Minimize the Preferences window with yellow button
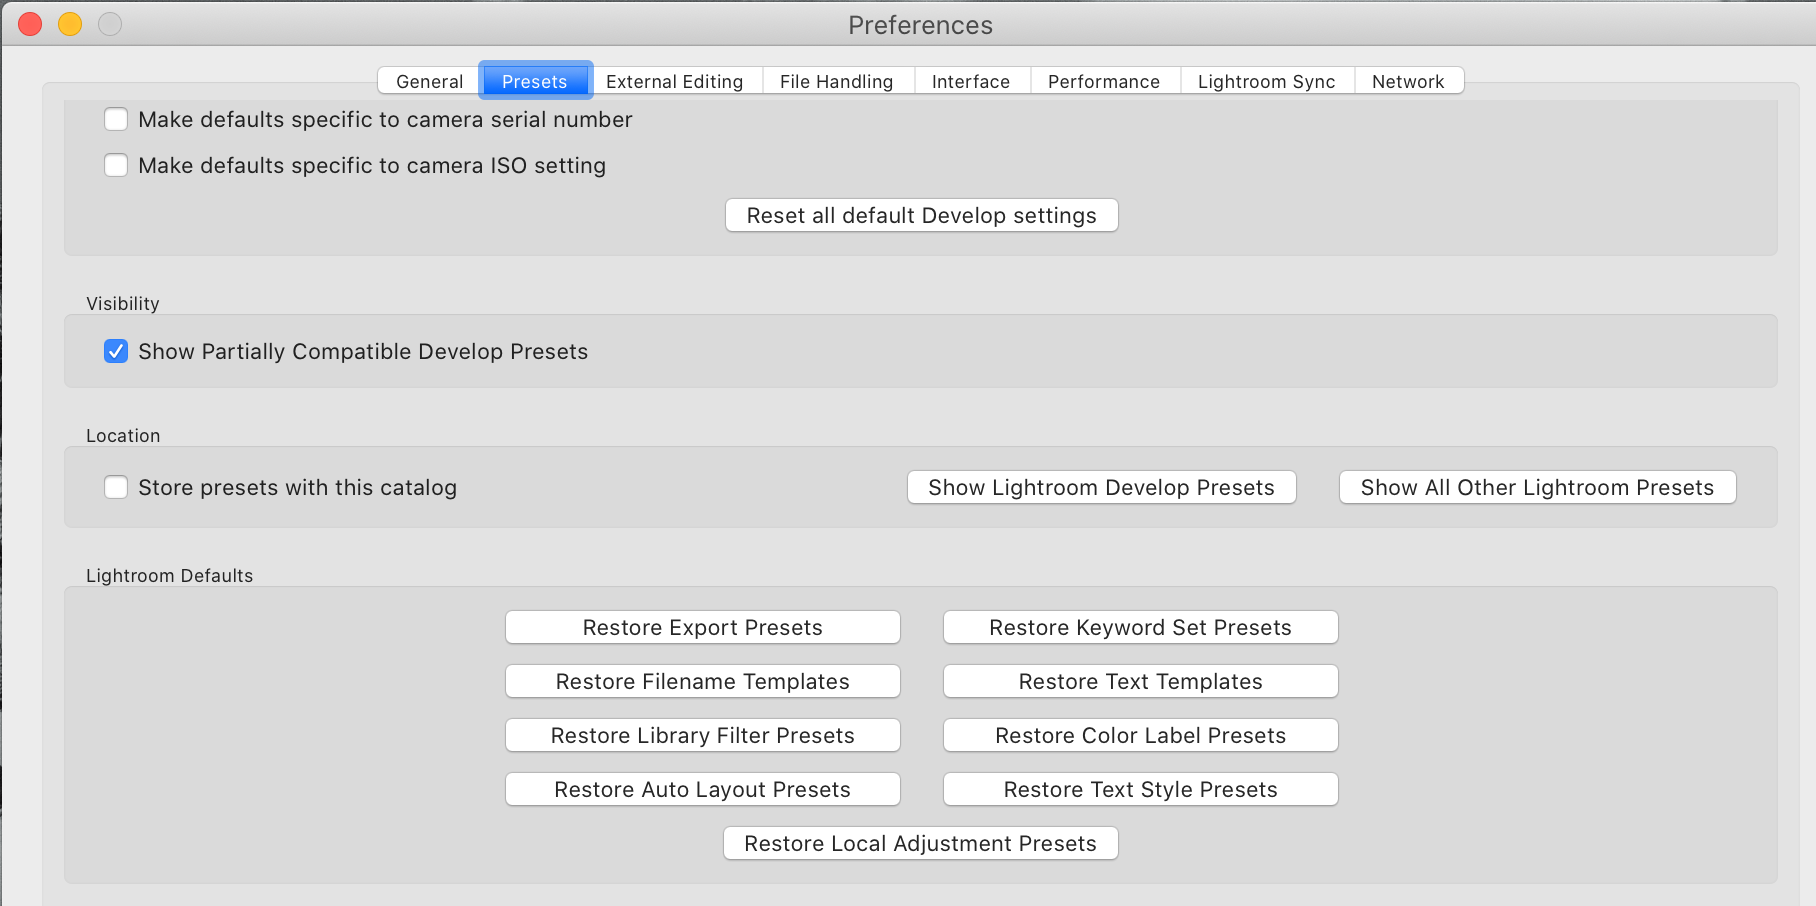The width and height of the screenshot is (1816, 906). click(70, 24)
